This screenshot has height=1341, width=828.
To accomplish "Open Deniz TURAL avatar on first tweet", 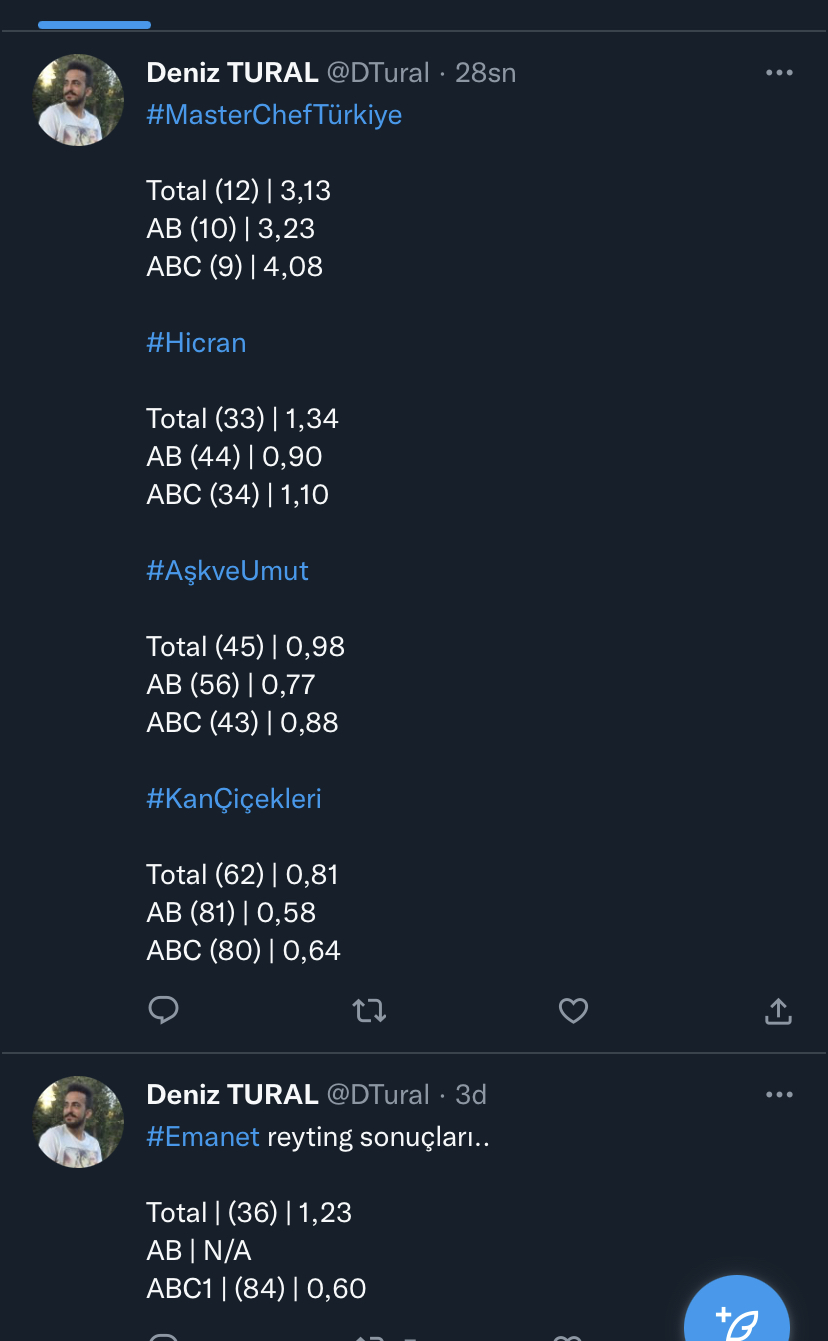I will pyautogui.click(x=78, y=100).
